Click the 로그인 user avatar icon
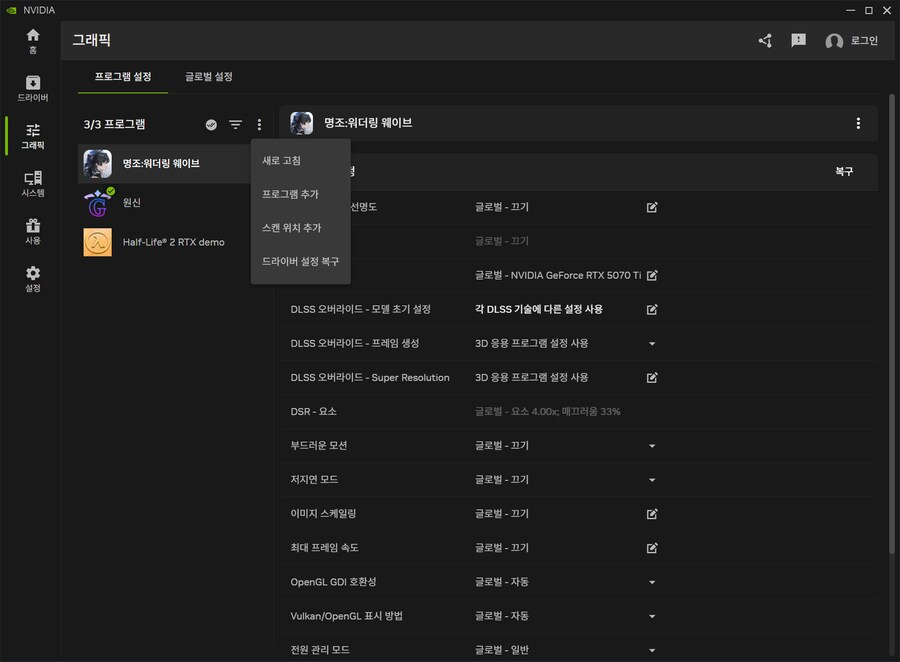Screen dimensions: 900x662 (834, 41)
